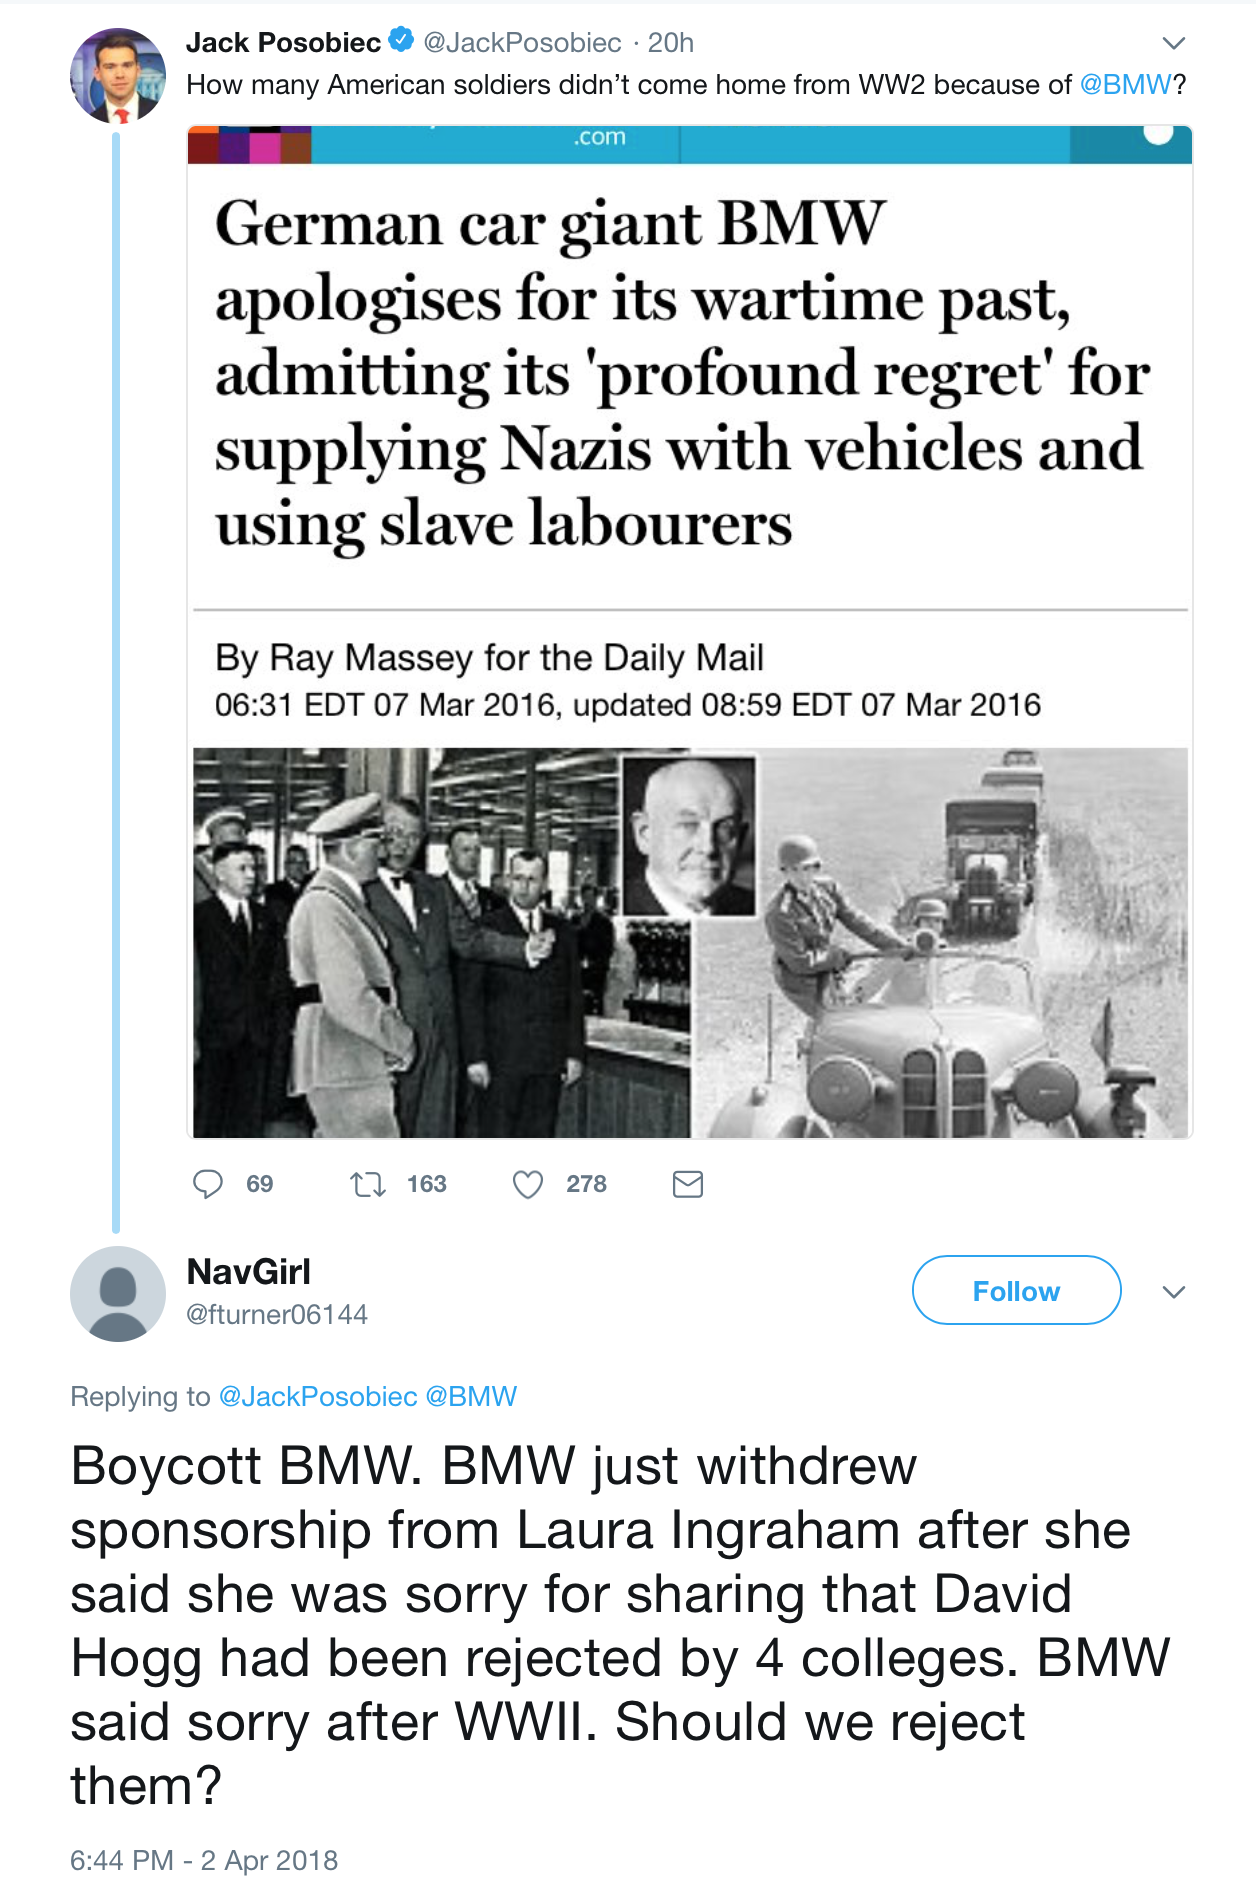Retweet Jack Posobiec's tweet
Viewport: 1256px width, 1900px height.
368,1185
